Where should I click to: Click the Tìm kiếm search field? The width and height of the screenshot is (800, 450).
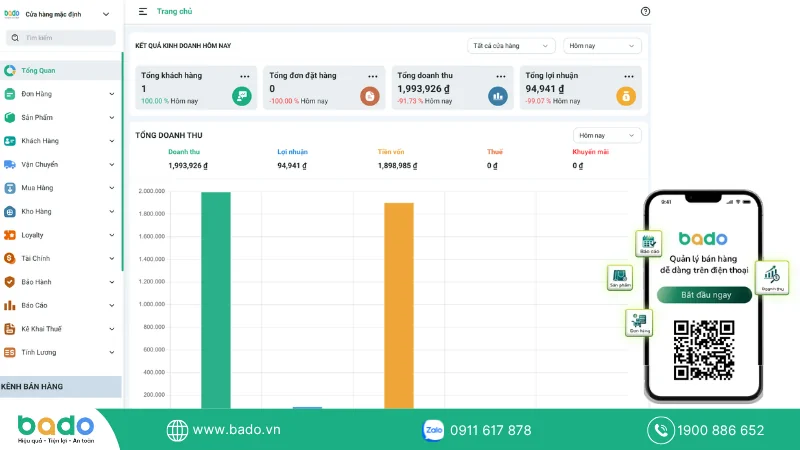coord(61,38)
